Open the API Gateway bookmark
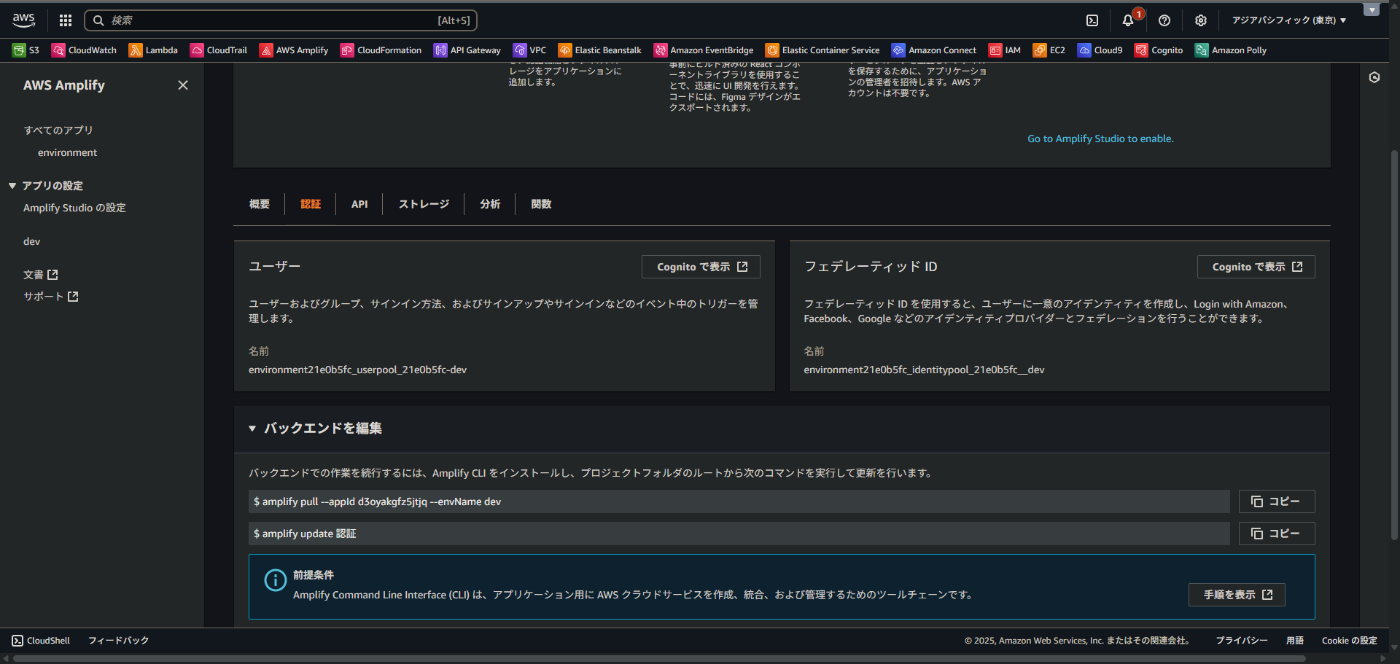 point(467,50)
